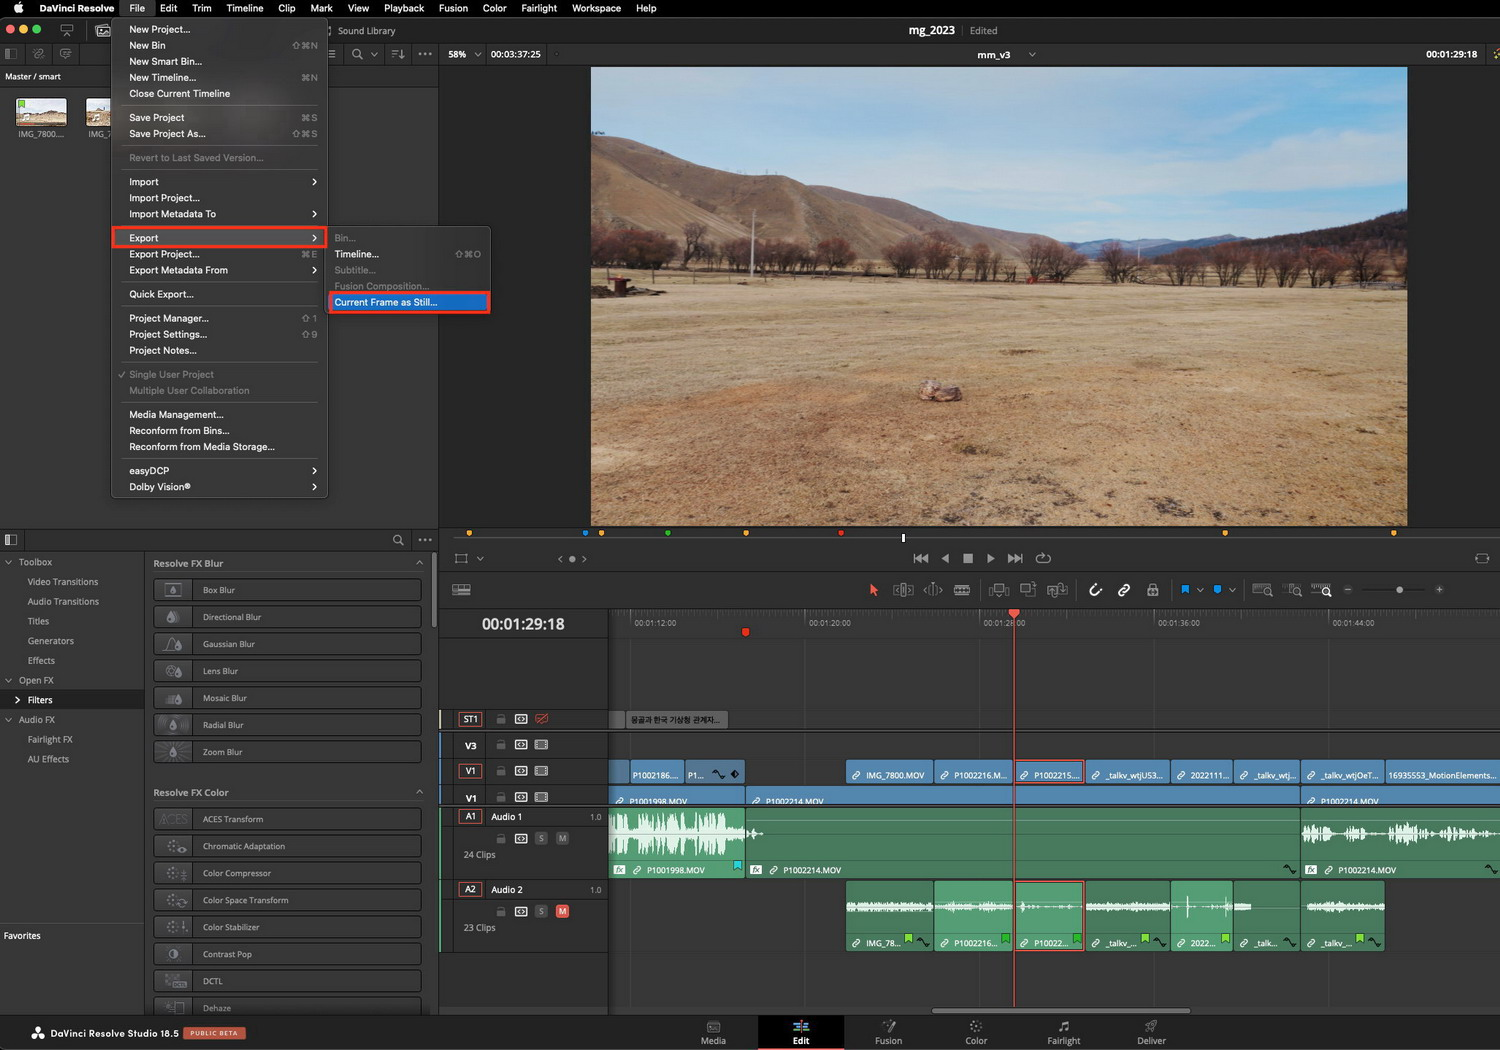Open the viewer zoom 58% dropdown
The width and height of the screenshot is (1500, 1050).
pyautogui.click(x=464, y=54)
